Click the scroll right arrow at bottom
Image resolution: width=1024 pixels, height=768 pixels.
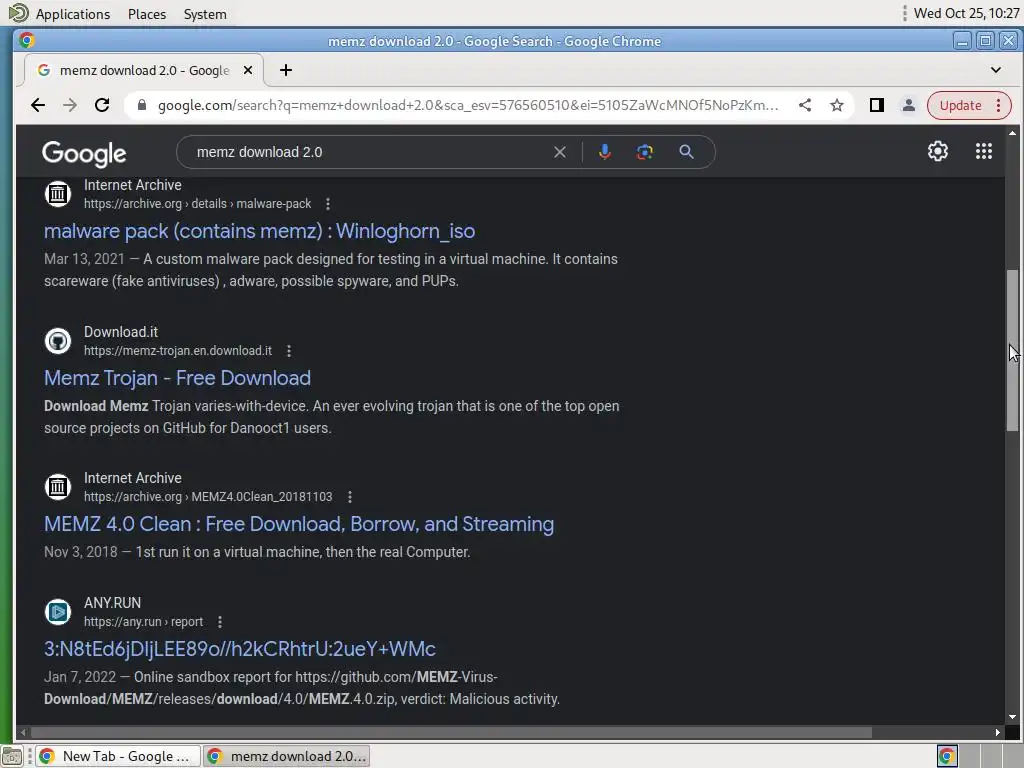point(997,732)
